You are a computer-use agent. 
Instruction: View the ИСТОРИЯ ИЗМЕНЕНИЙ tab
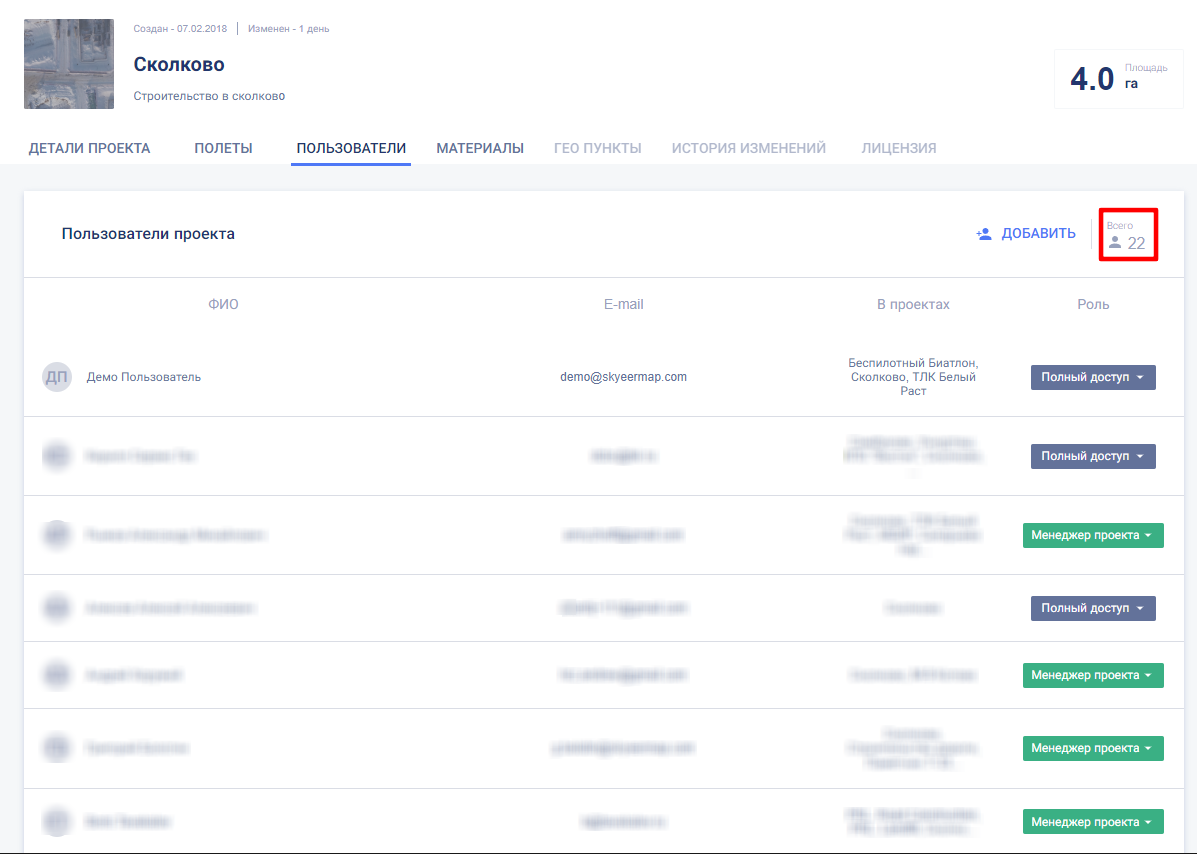[x=749, y=148]
